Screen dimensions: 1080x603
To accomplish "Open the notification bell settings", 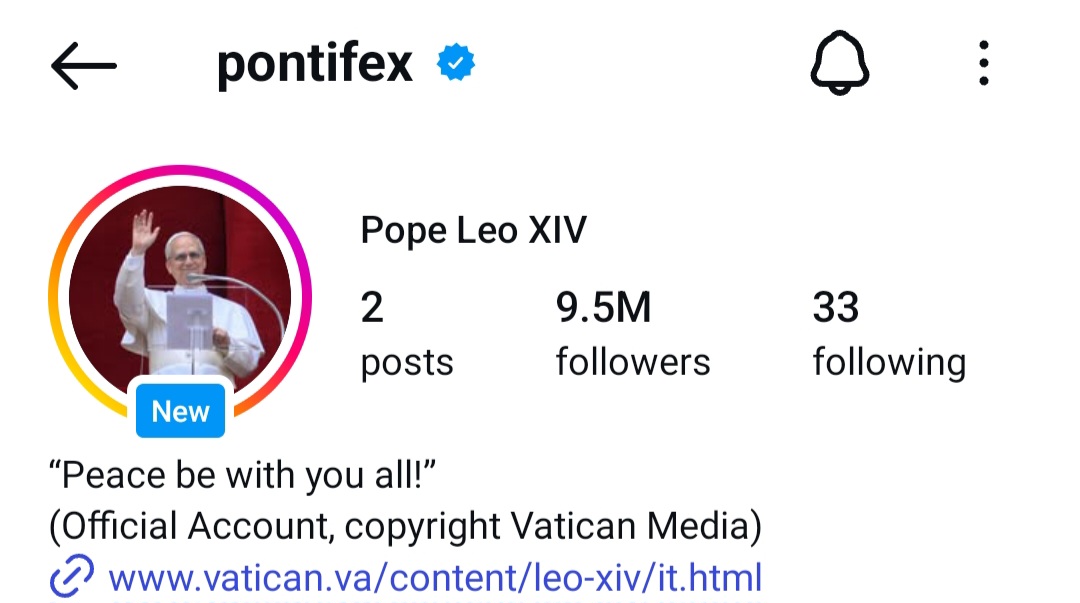I will (x=839, y=66).
